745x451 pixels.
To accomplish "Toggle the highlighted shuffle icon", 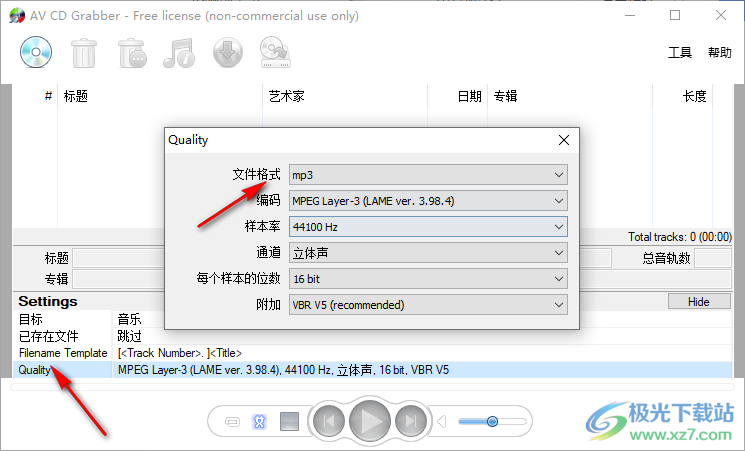I will pyautogui.click(x=259, y=422).
